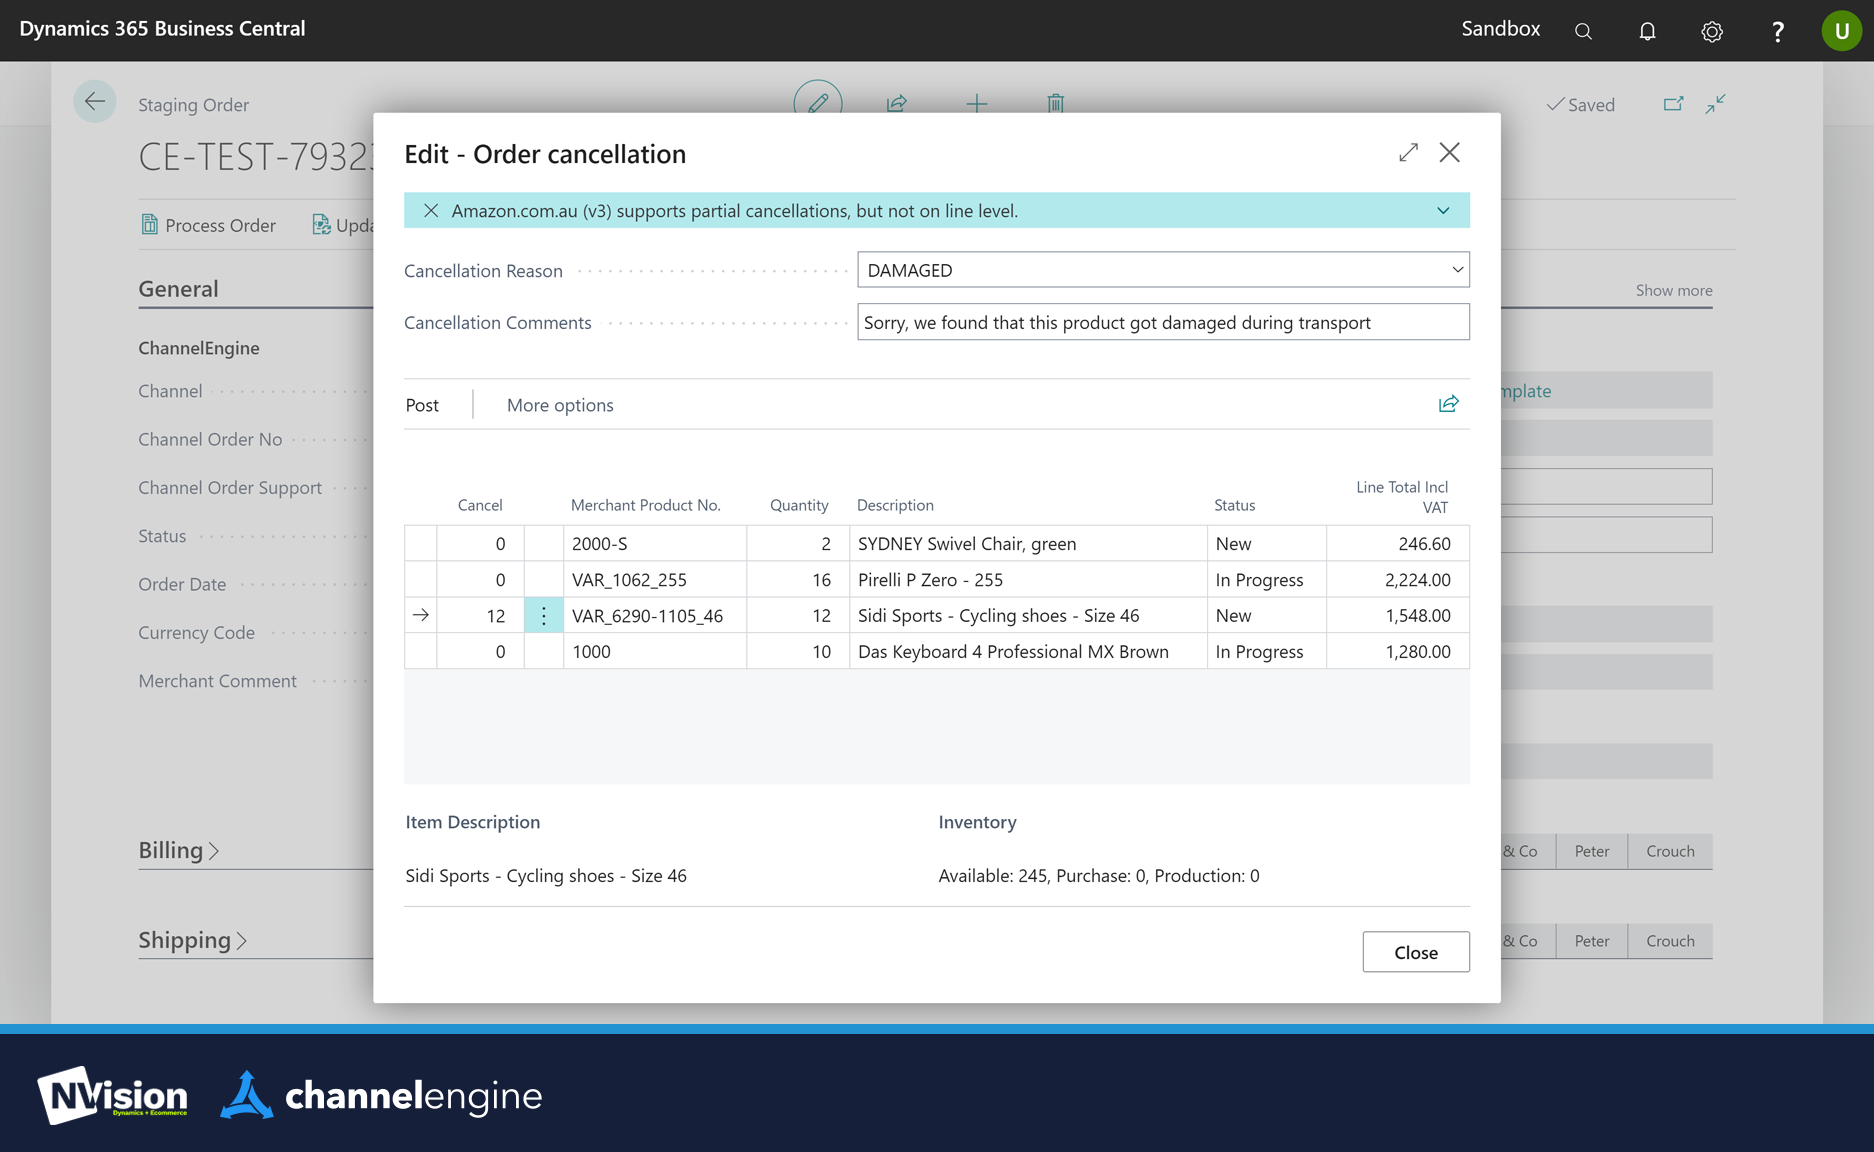Dismiss the Amazon.com.au partial cancellation notification
The width and height of the screenshot is (1874, 1152).
tap(431, 211)
